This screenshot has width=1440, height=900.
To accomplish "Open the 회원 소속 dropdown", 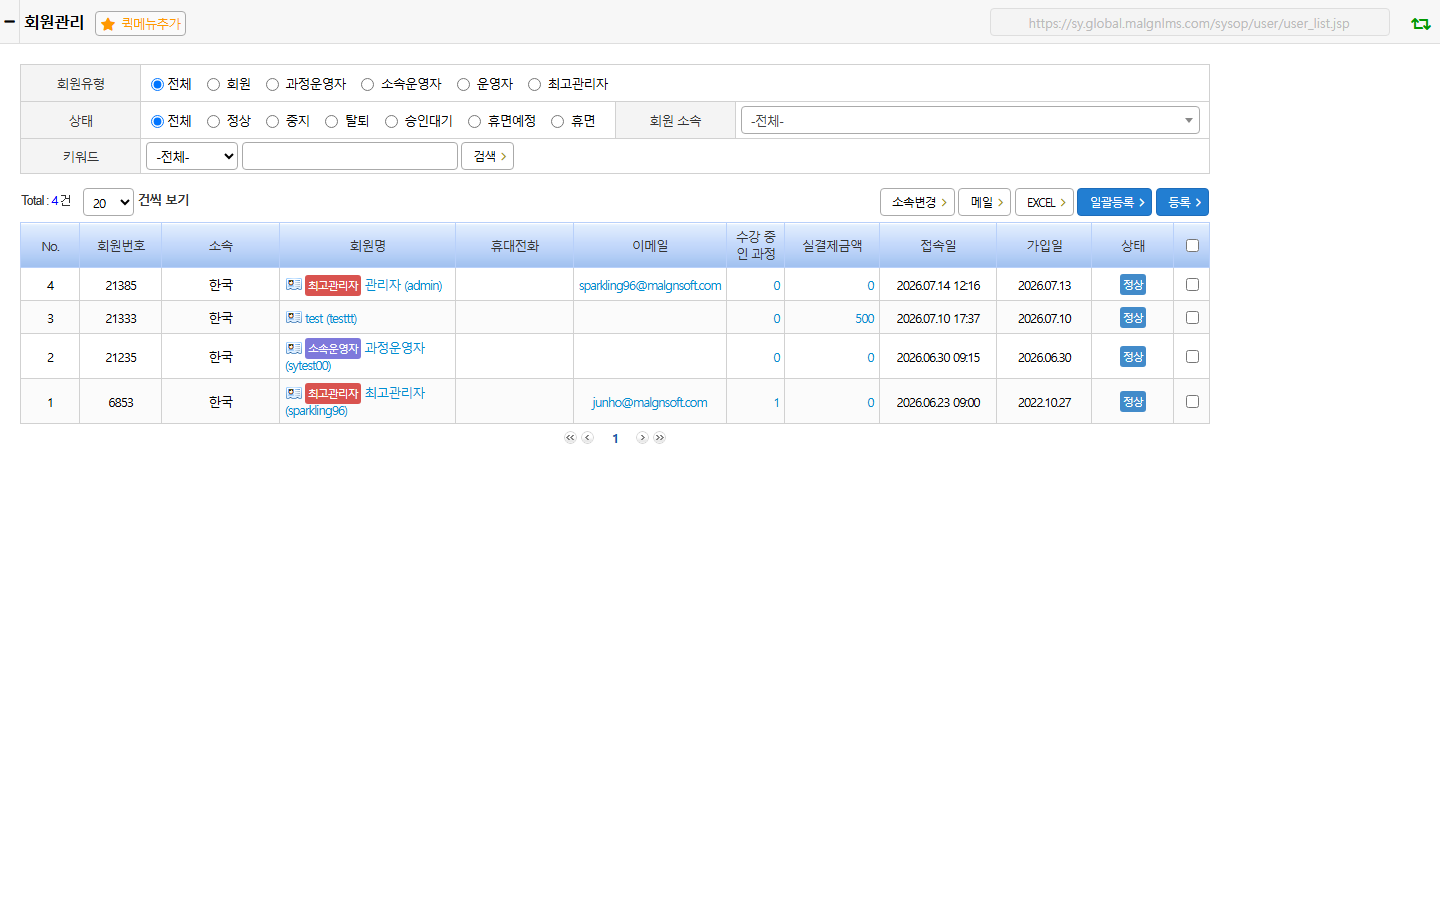I will (970, 120).
